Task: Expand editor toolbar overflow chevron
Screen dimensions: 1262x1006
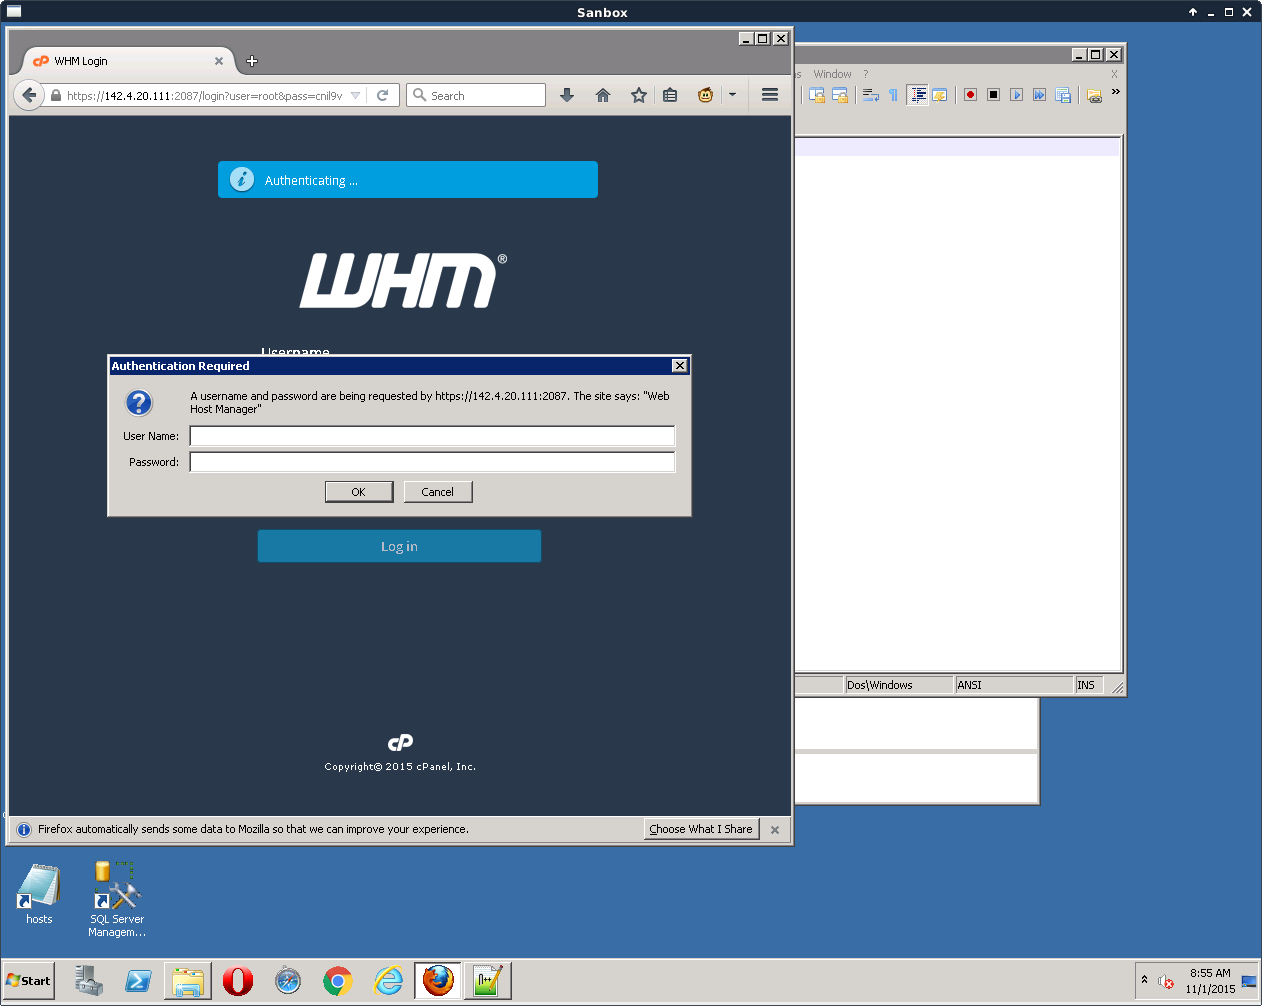Action: click(x=1115, y=92)
